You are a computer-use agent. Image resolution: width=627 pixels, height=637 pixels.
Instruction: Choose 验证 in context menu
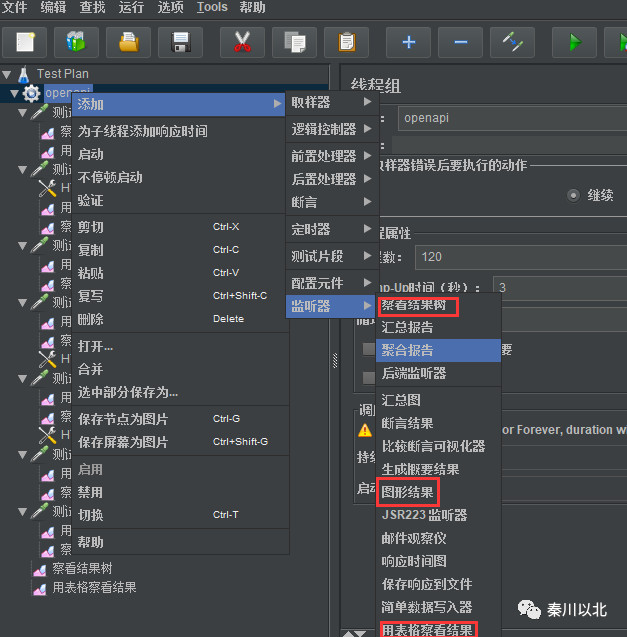click(x=180, y=200)
